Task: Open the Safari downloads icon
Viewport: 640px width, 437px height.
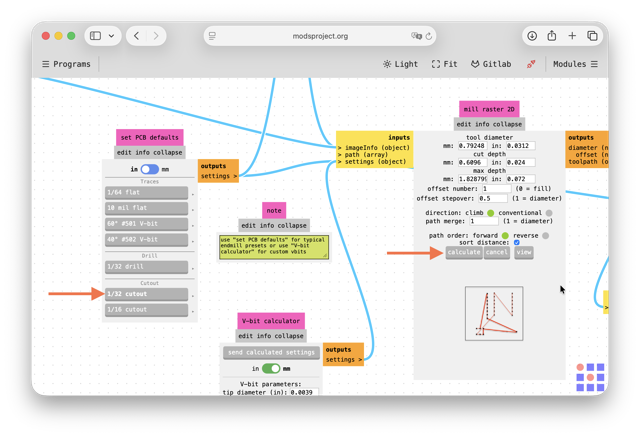Action: (x=532, y=36)
